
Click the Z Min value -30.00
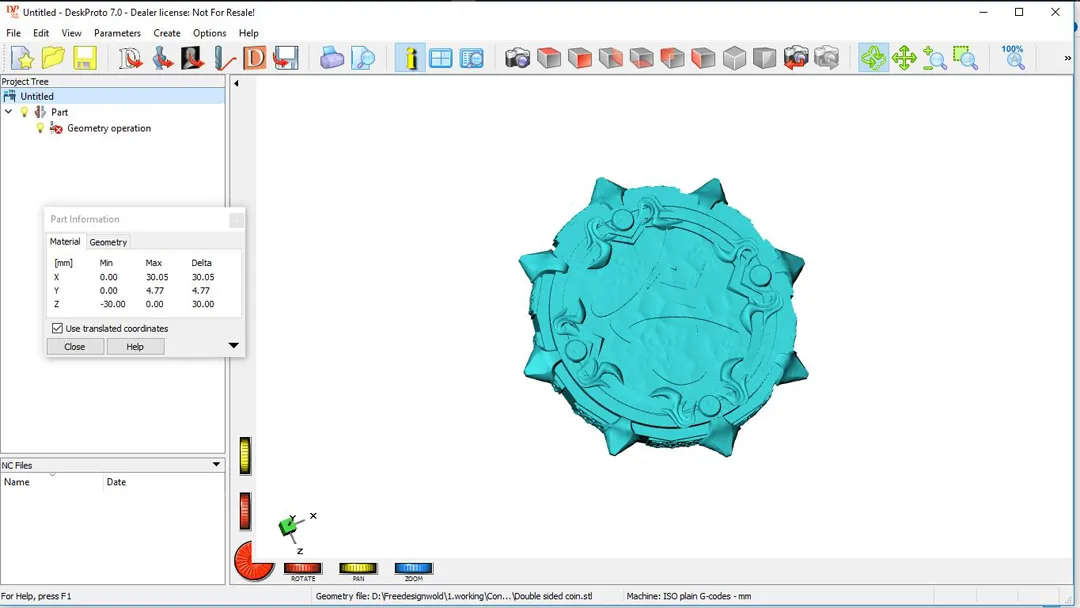tap(113, 304)
